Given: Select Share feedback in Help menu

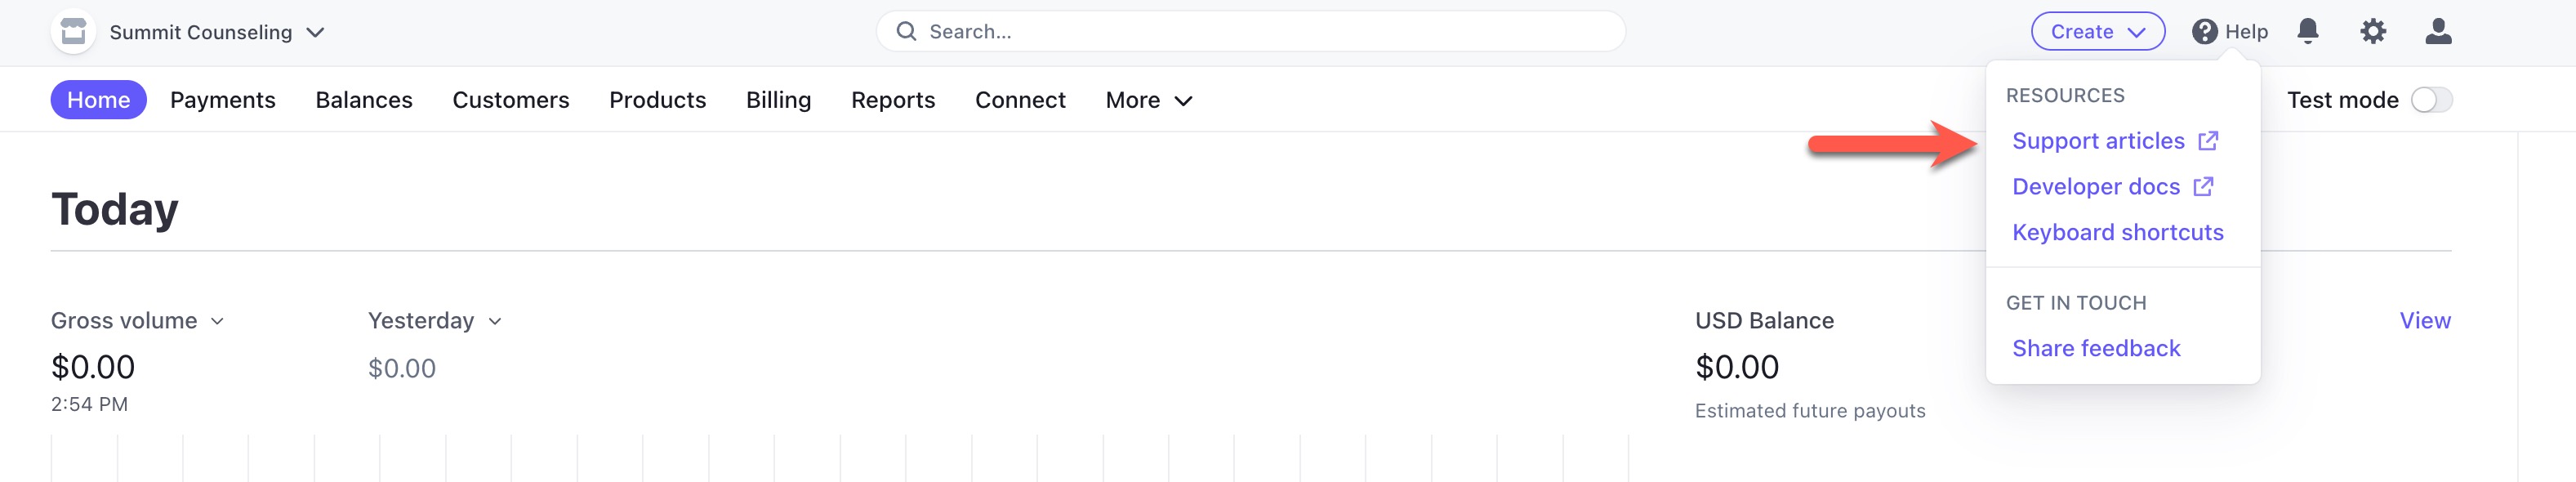Looking at the screenshot, I should [x=2096, y=348].
